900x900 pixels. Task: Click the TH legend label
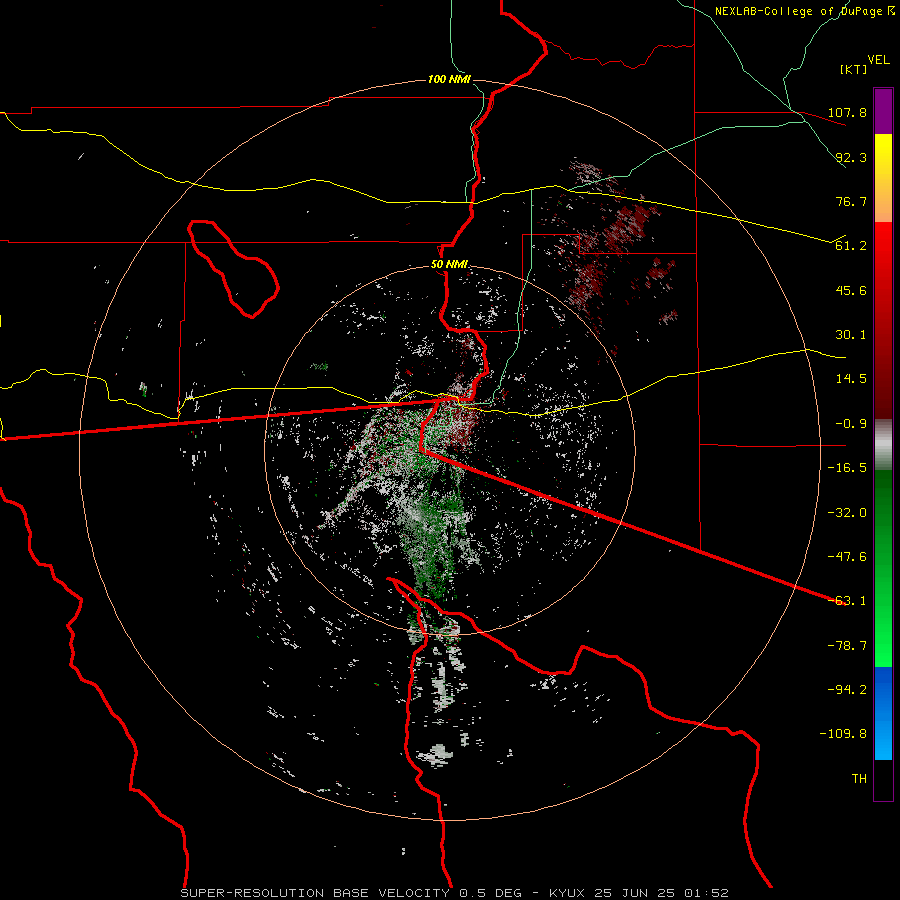859,779
